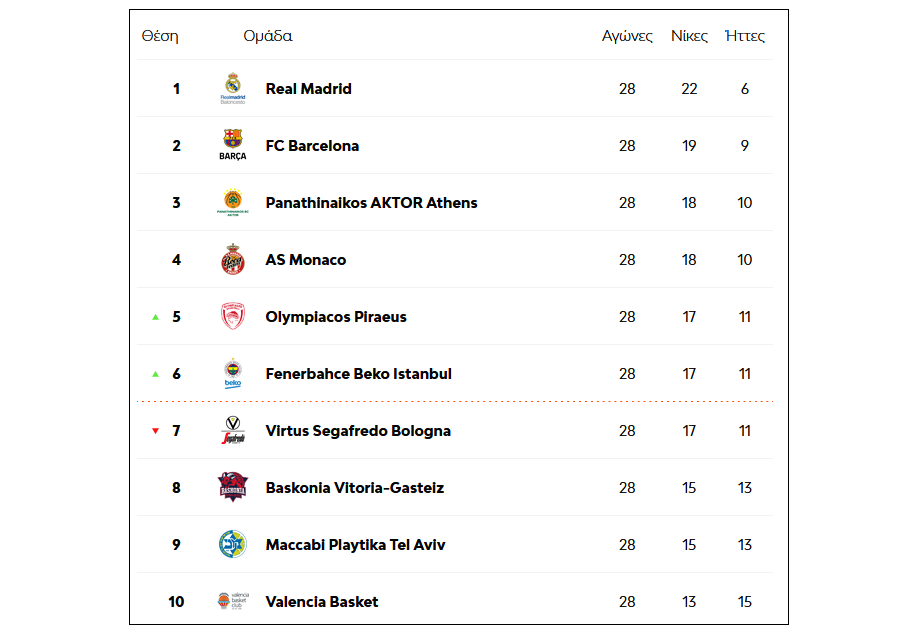Click the Real Madrid team logo
Viewport: 900px width, 634px height.
tap(232, 88)
